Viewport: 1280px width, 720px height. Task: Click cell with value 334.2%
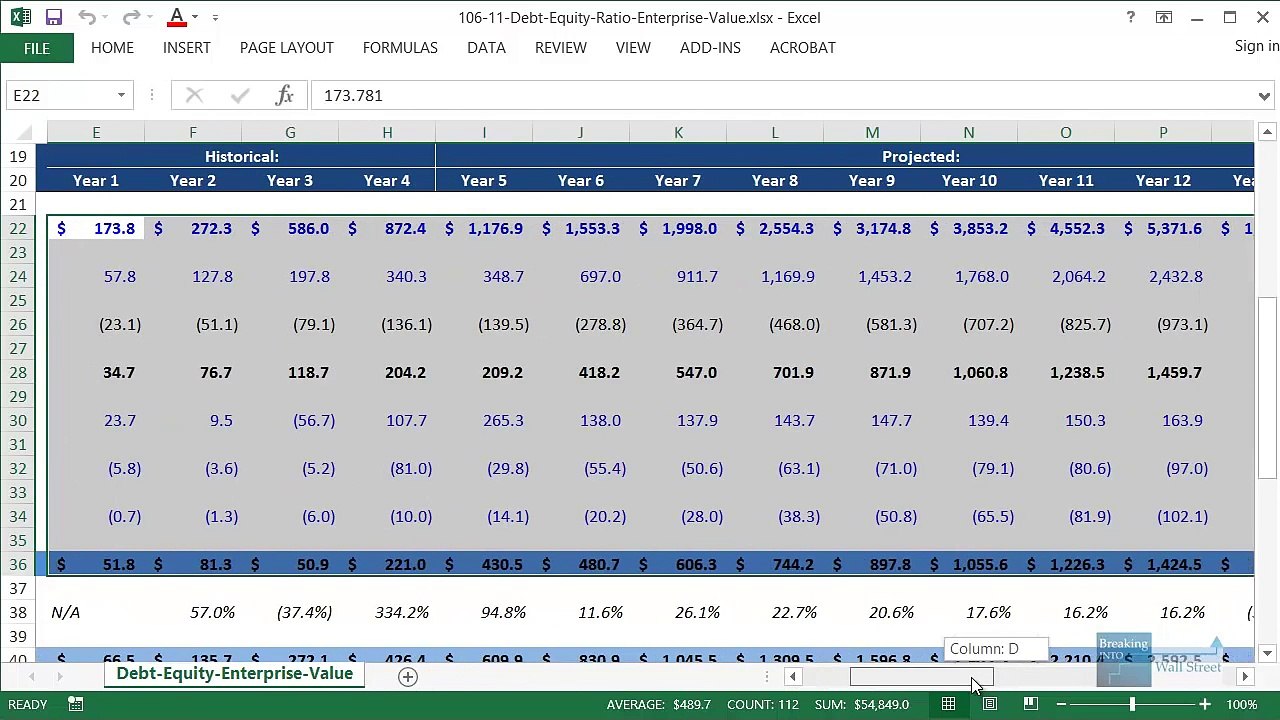pyautogui.click(x=387, y=612)
